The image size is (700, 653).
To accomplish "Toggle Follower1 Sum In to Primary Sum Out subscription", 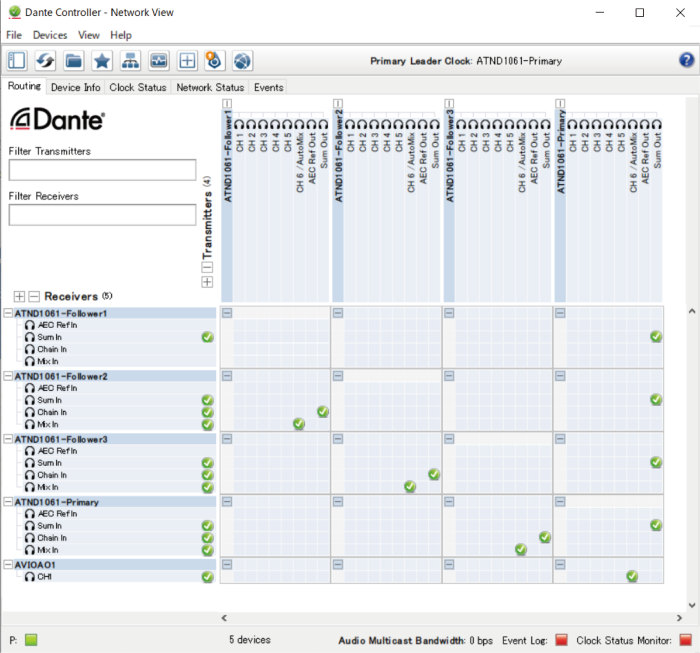I will [656, 337].
